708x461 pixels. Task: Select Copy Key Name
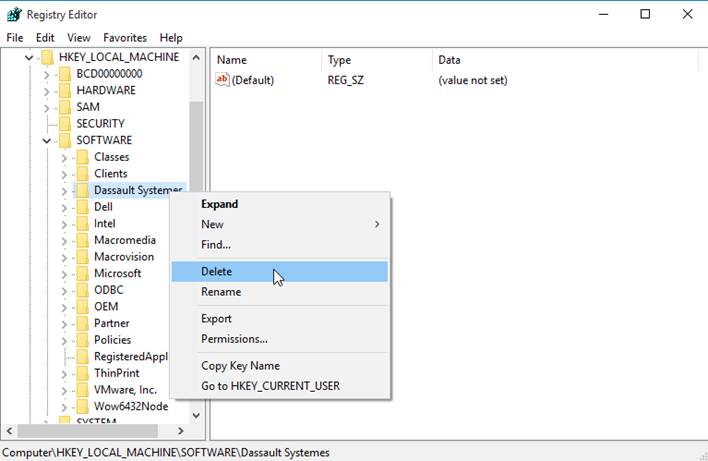point(279,365)
